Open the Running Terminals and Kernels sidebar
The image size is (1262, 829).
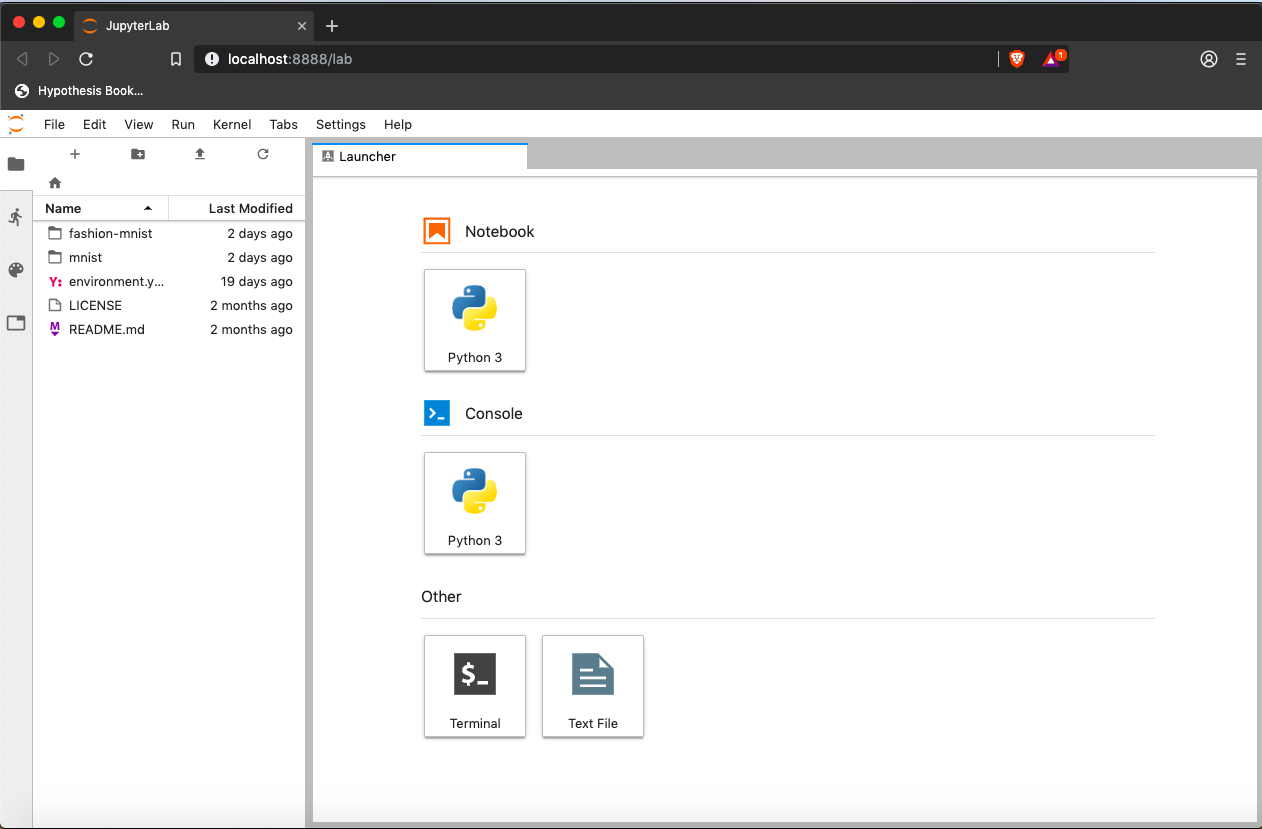[16, 217]
